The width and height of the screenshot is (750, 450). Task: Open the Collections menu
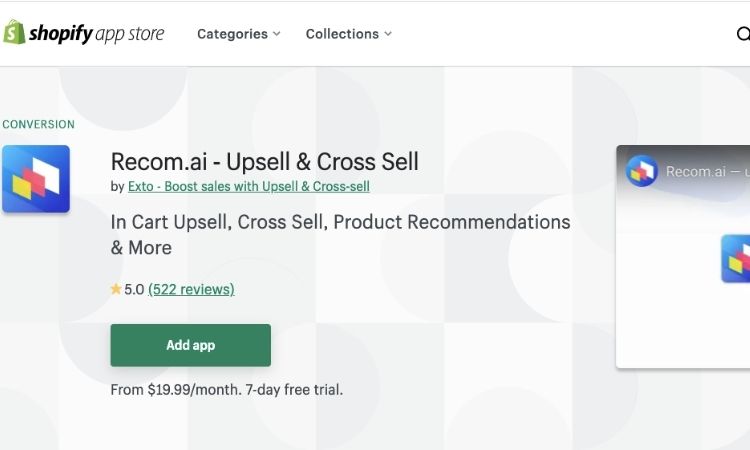click(349, 34)
